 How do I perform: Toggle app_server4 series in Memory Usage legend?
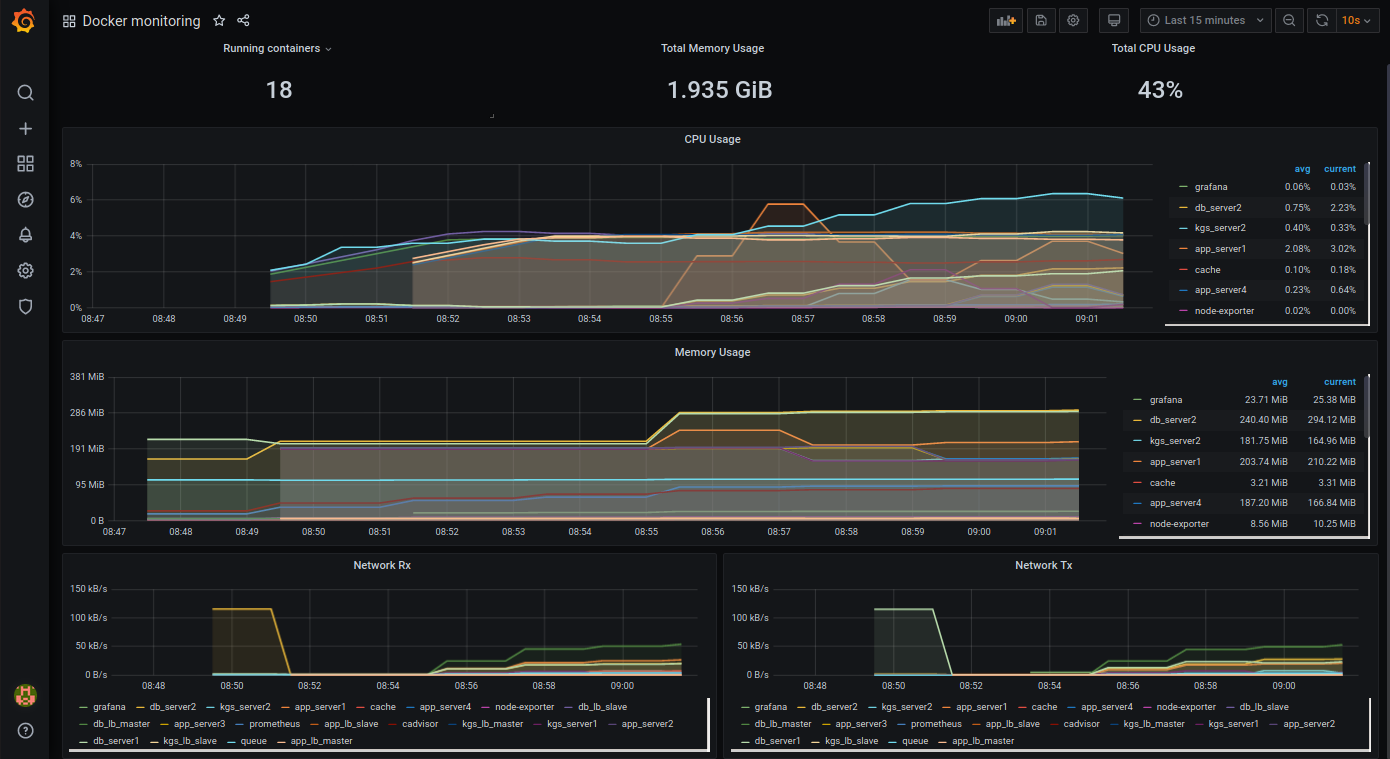[x=1175, y=503]
